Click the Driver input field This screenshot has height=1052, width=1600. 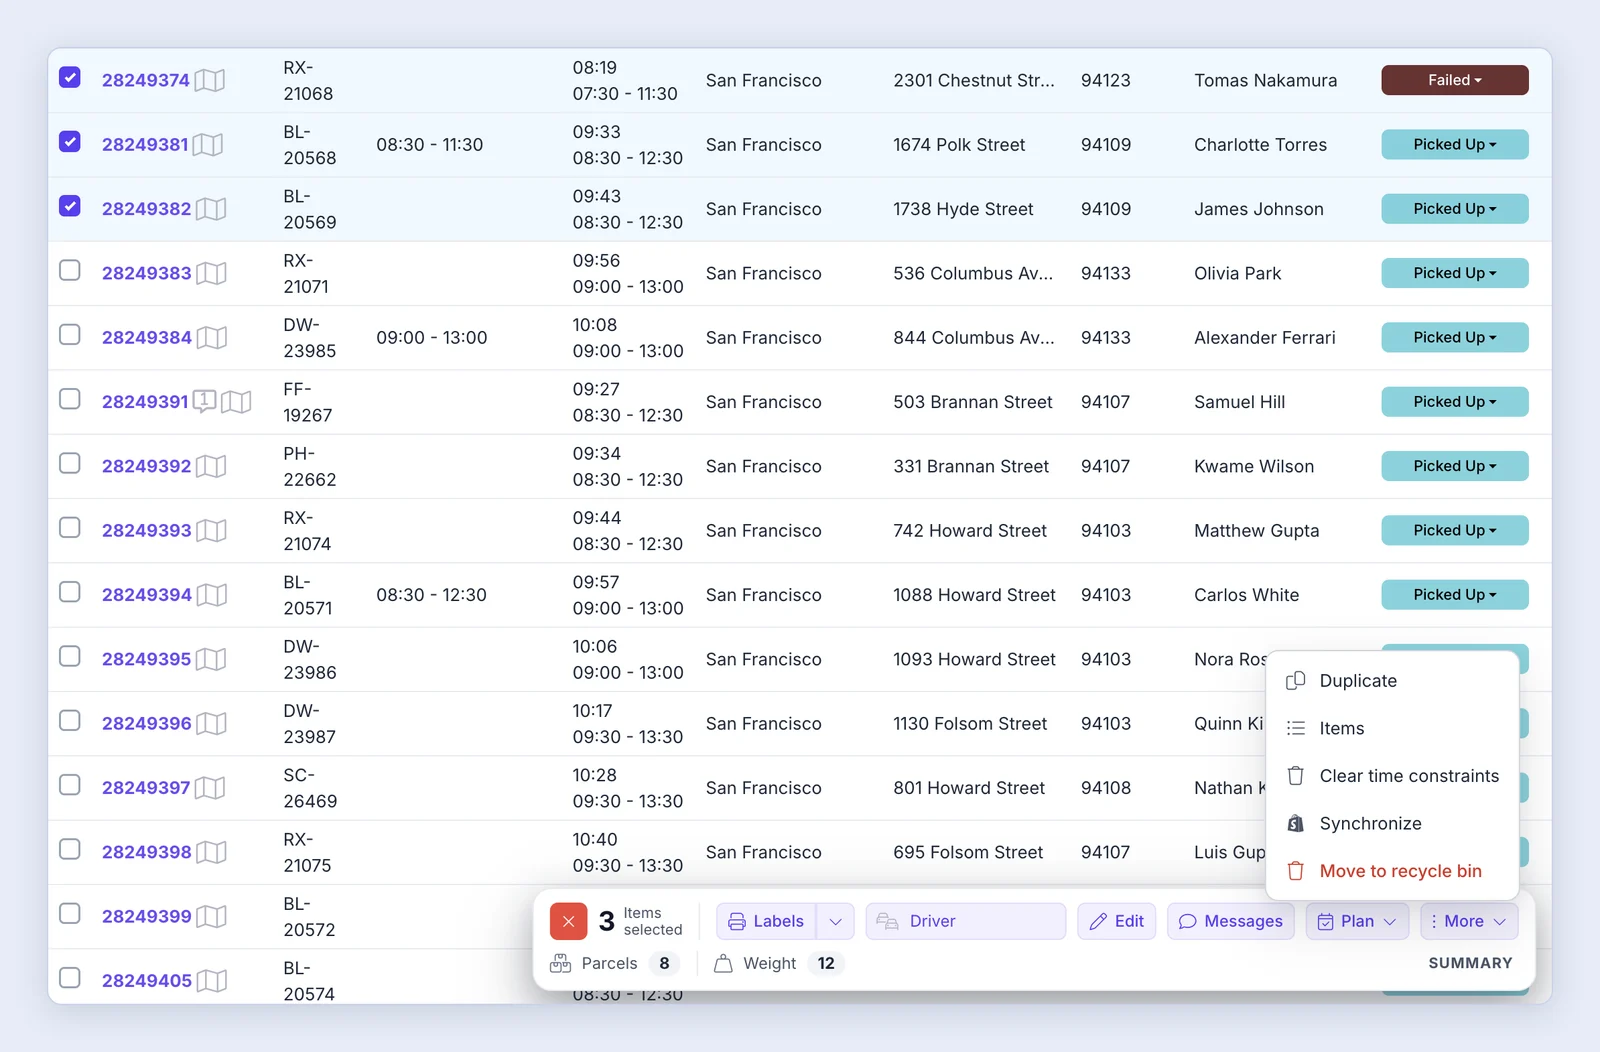[965, 921]
